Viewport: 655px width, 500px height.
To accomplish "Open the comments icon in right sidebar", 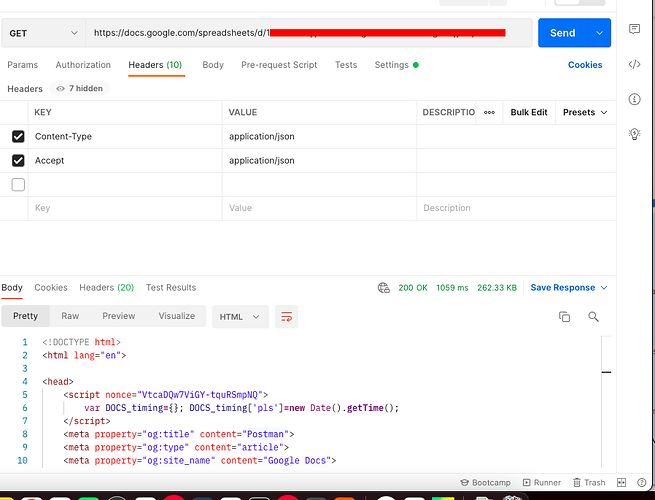I will coord(634,29).
